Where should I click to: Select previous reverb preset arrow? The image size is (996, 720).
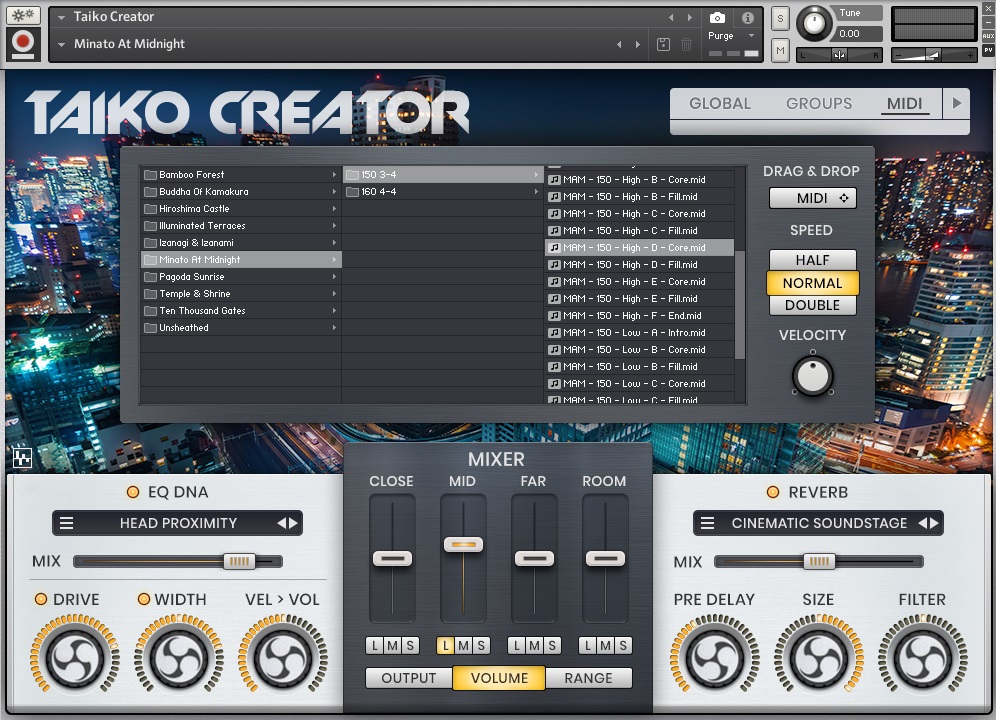coord(922,523)
